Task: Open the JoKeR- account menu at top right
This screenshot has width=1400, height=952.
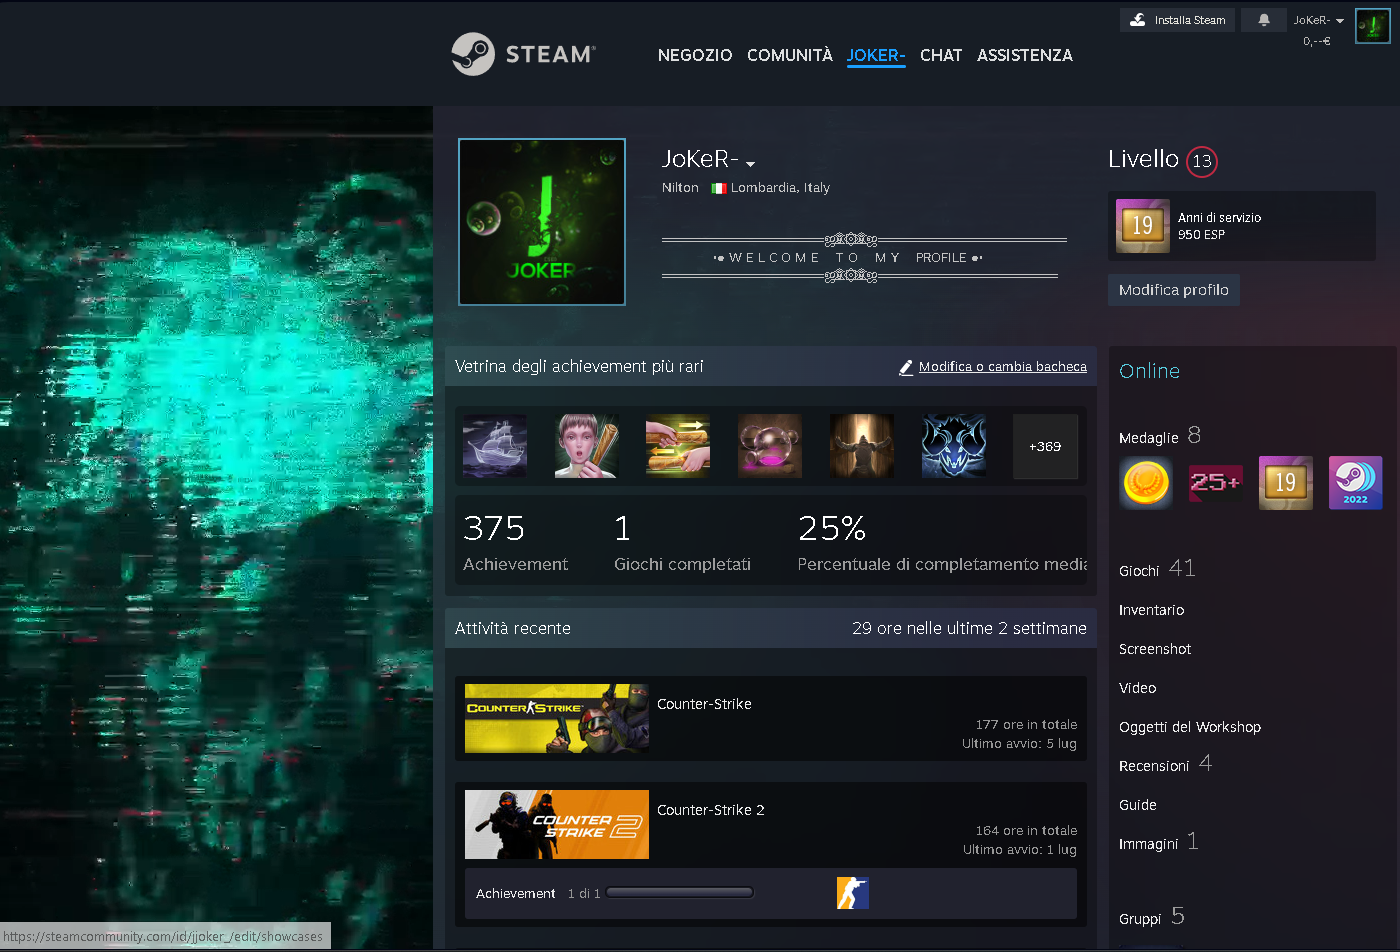Action: tap(1318, 20)
